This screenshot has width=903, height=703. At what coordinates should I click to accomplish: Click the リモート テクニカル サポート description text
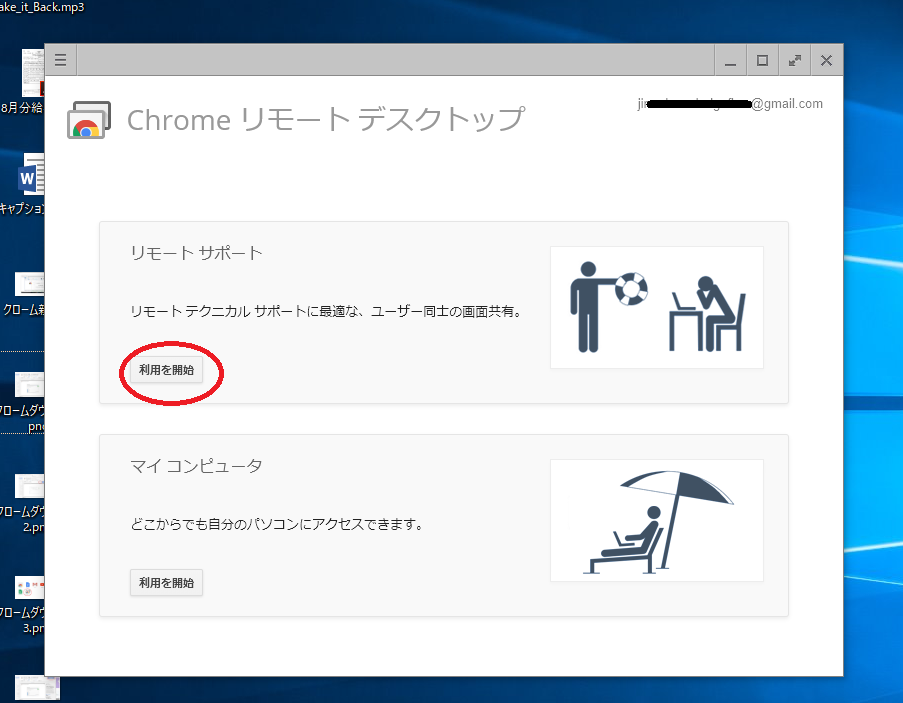[326, 311]
